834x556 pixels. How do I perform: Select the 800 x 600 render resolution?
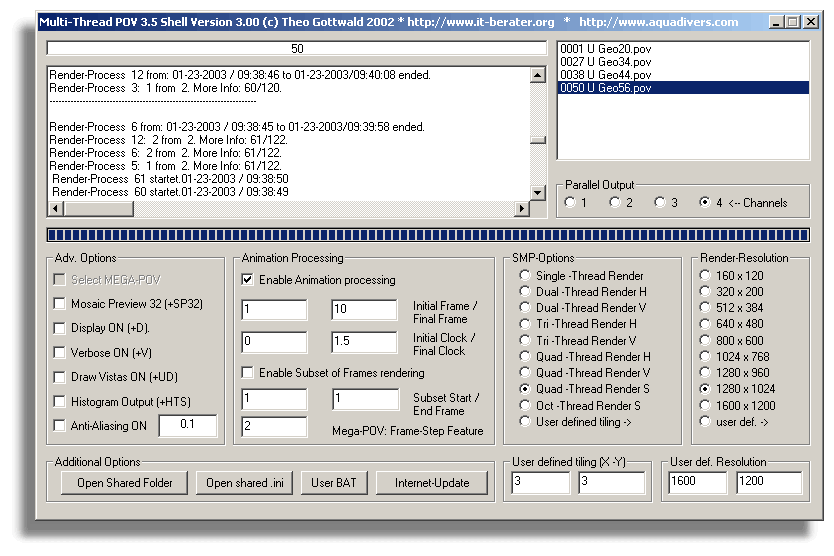pyautogui.click(x=706, y=340)
